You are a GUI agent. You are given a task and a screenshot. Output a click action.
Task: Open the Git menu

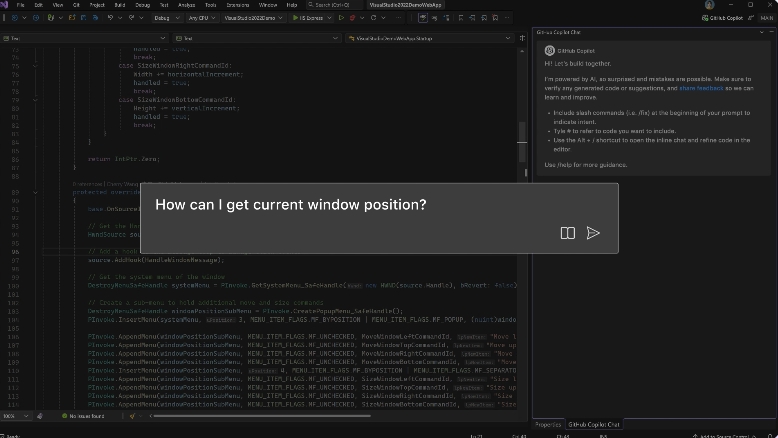coord(76,5)
